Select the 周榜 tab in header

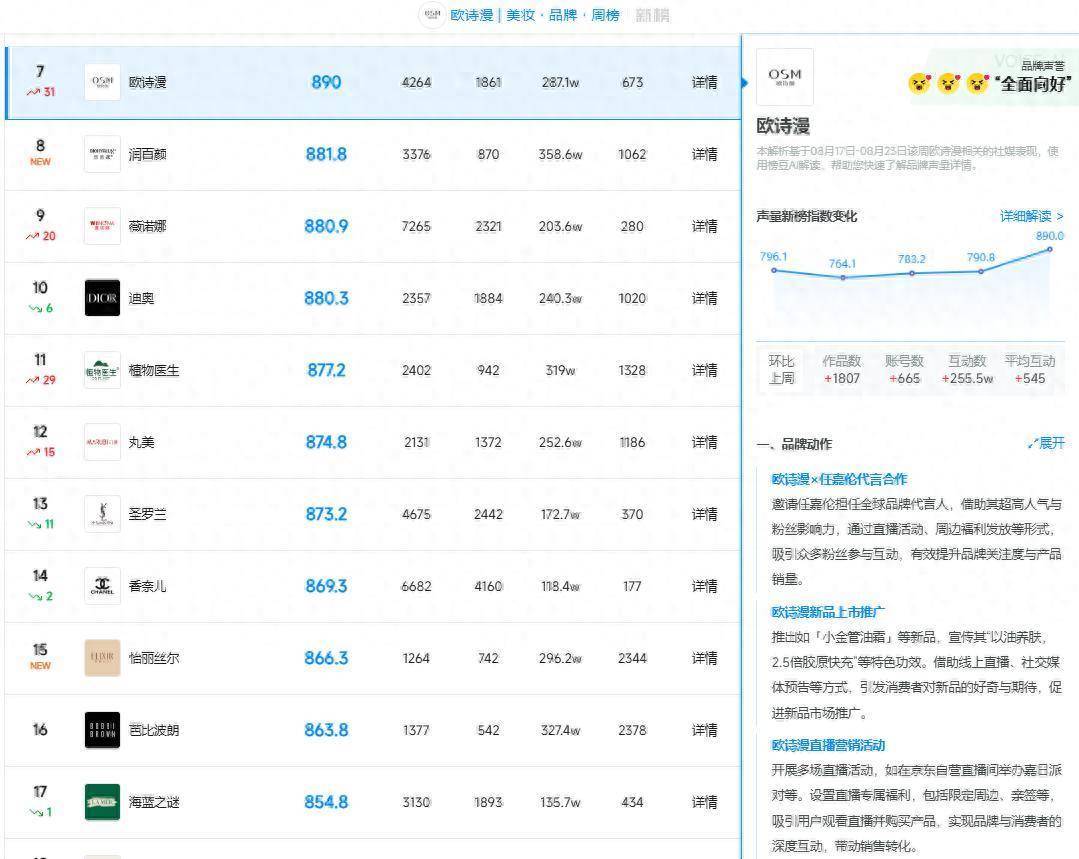coord(605,15)
